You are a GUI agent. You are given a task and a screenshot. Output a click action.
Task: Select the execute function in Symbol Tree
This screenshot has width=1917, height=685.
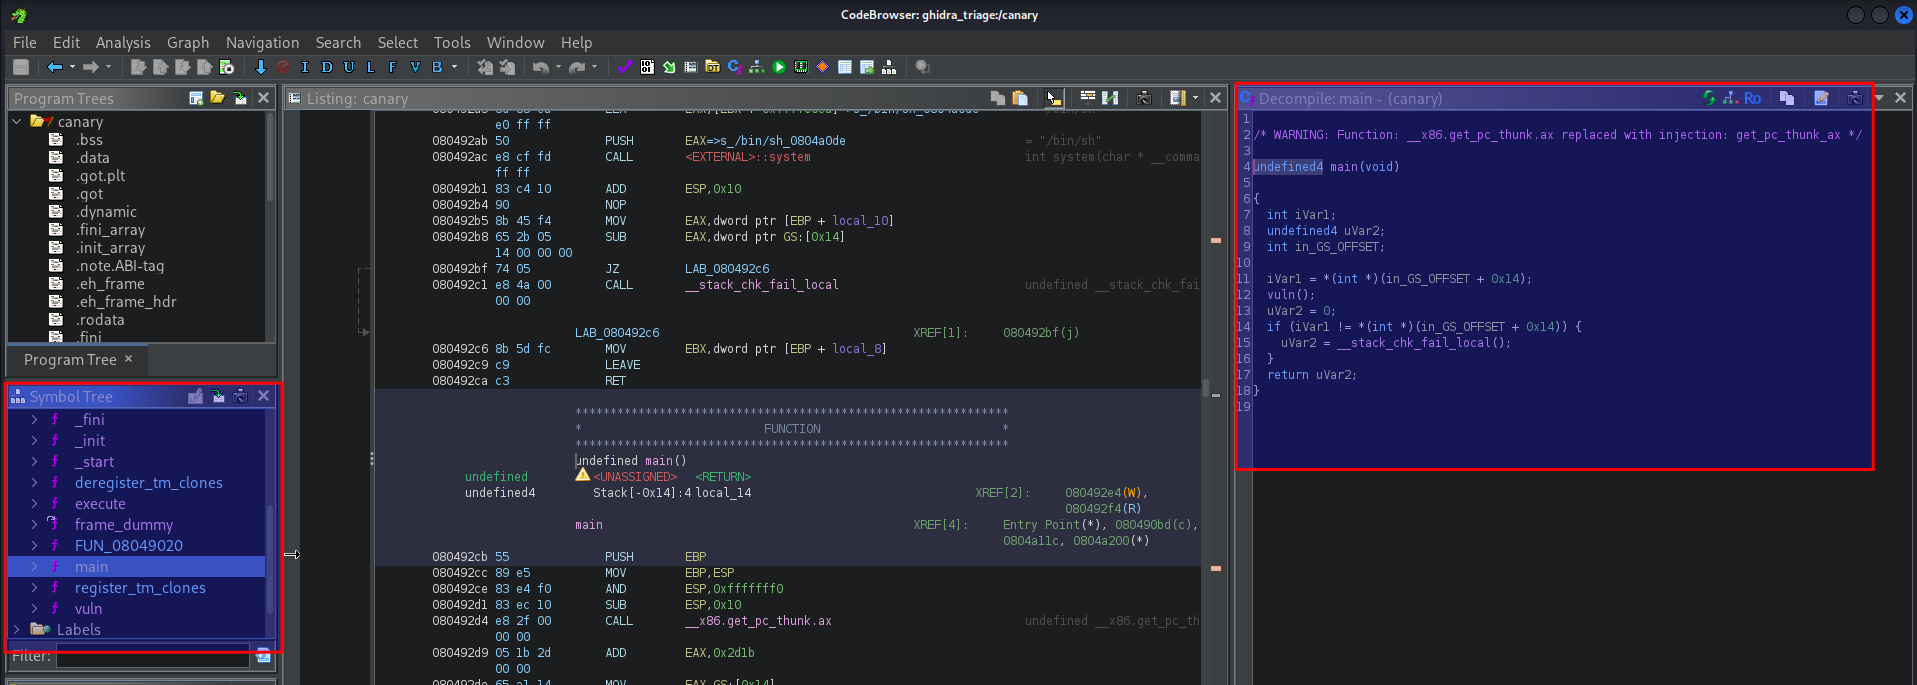pyautogui.click(x=100, y=504)
